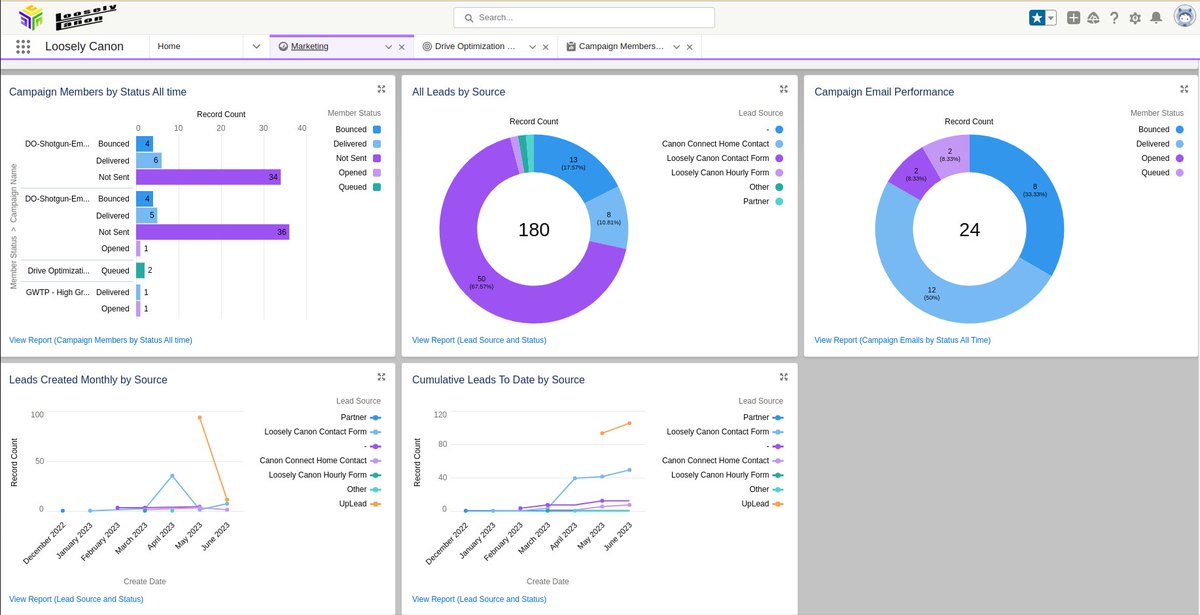This screenshot has width=1200, height=615.
Task: Open the Global Actions plus menu
Action: 1073,17
